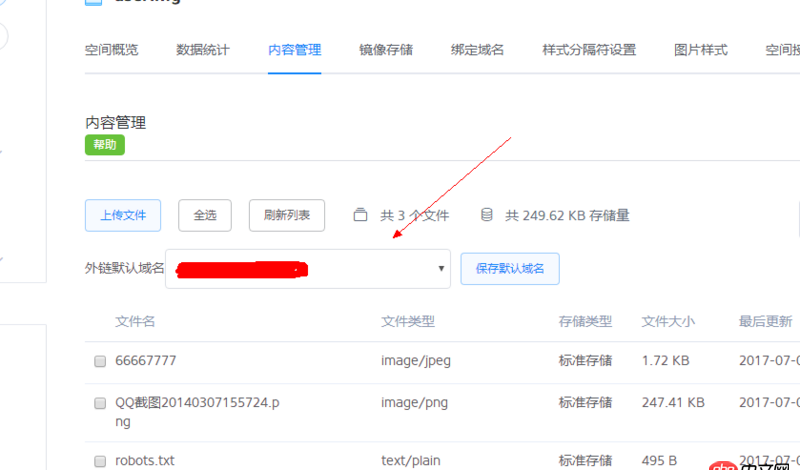
Task: Switch to the 数据统计 tab
Action: 203,50
